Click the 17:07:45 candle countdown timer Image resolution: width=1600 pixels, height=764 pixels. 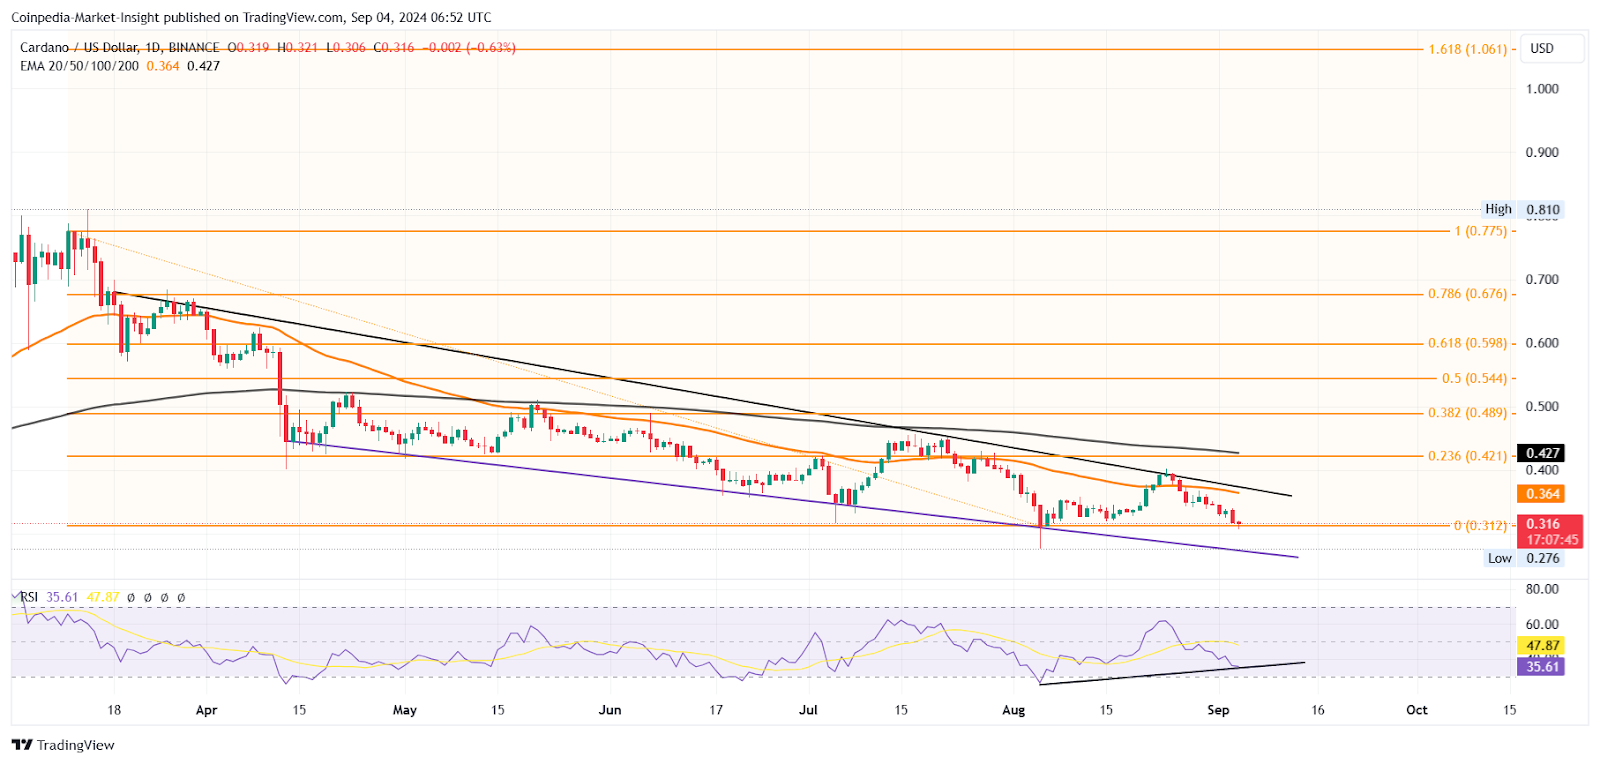pos(1552,540)
